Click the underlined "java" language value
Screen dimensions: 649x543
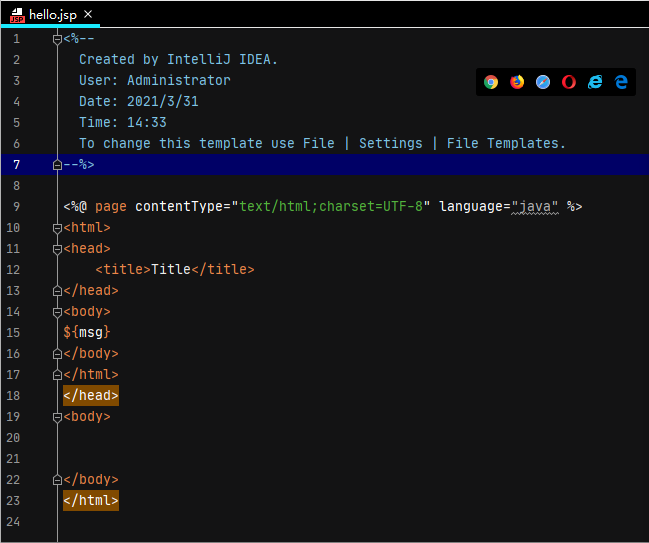tap(535, 207)
